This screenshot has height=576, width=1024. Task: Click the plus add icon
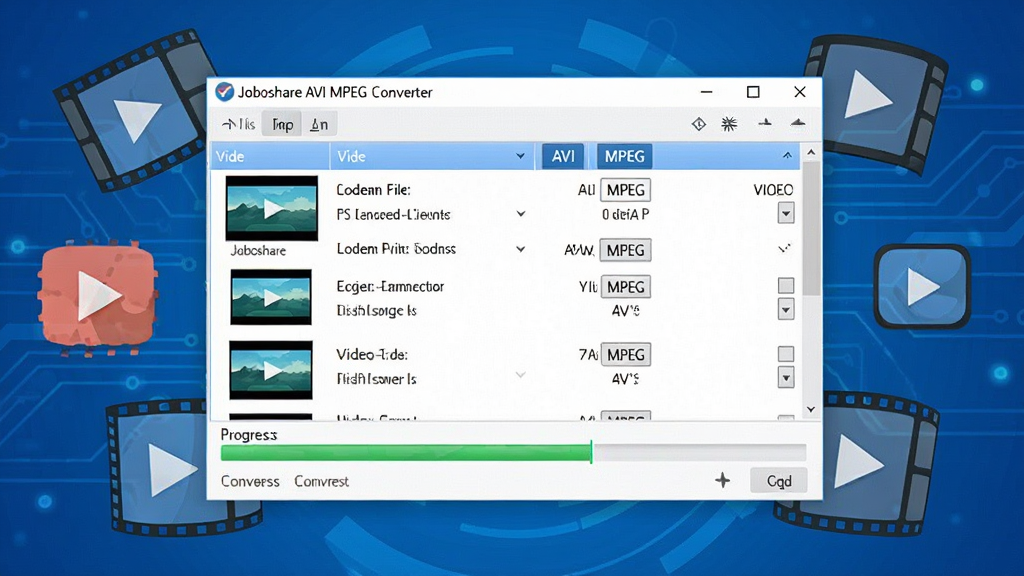click(x=722, y=481)
